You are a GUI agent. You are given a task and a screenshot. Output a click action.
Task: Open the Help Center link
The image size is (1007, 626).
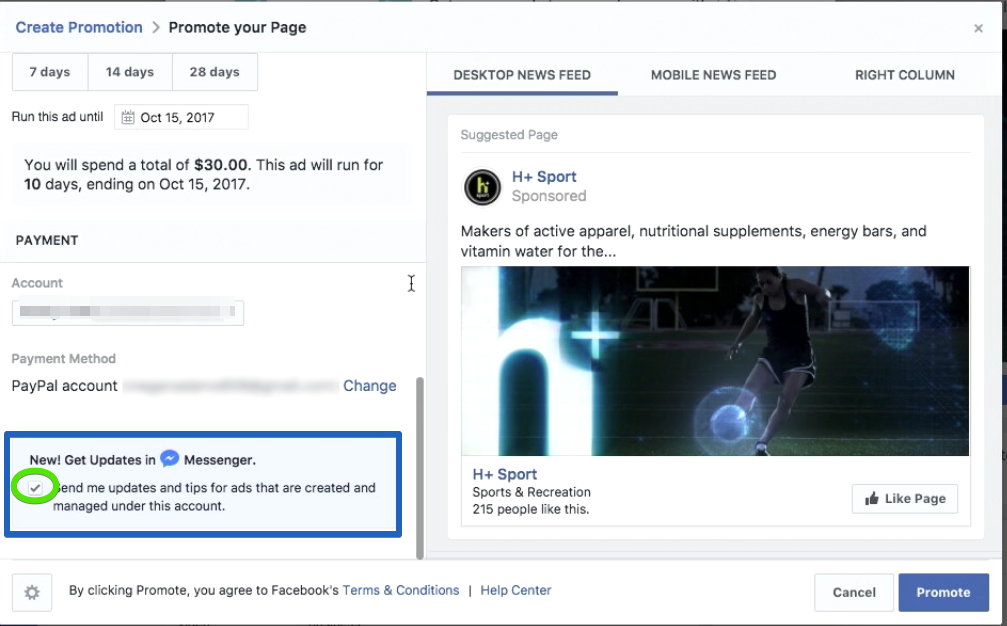(x=516, y=590)
